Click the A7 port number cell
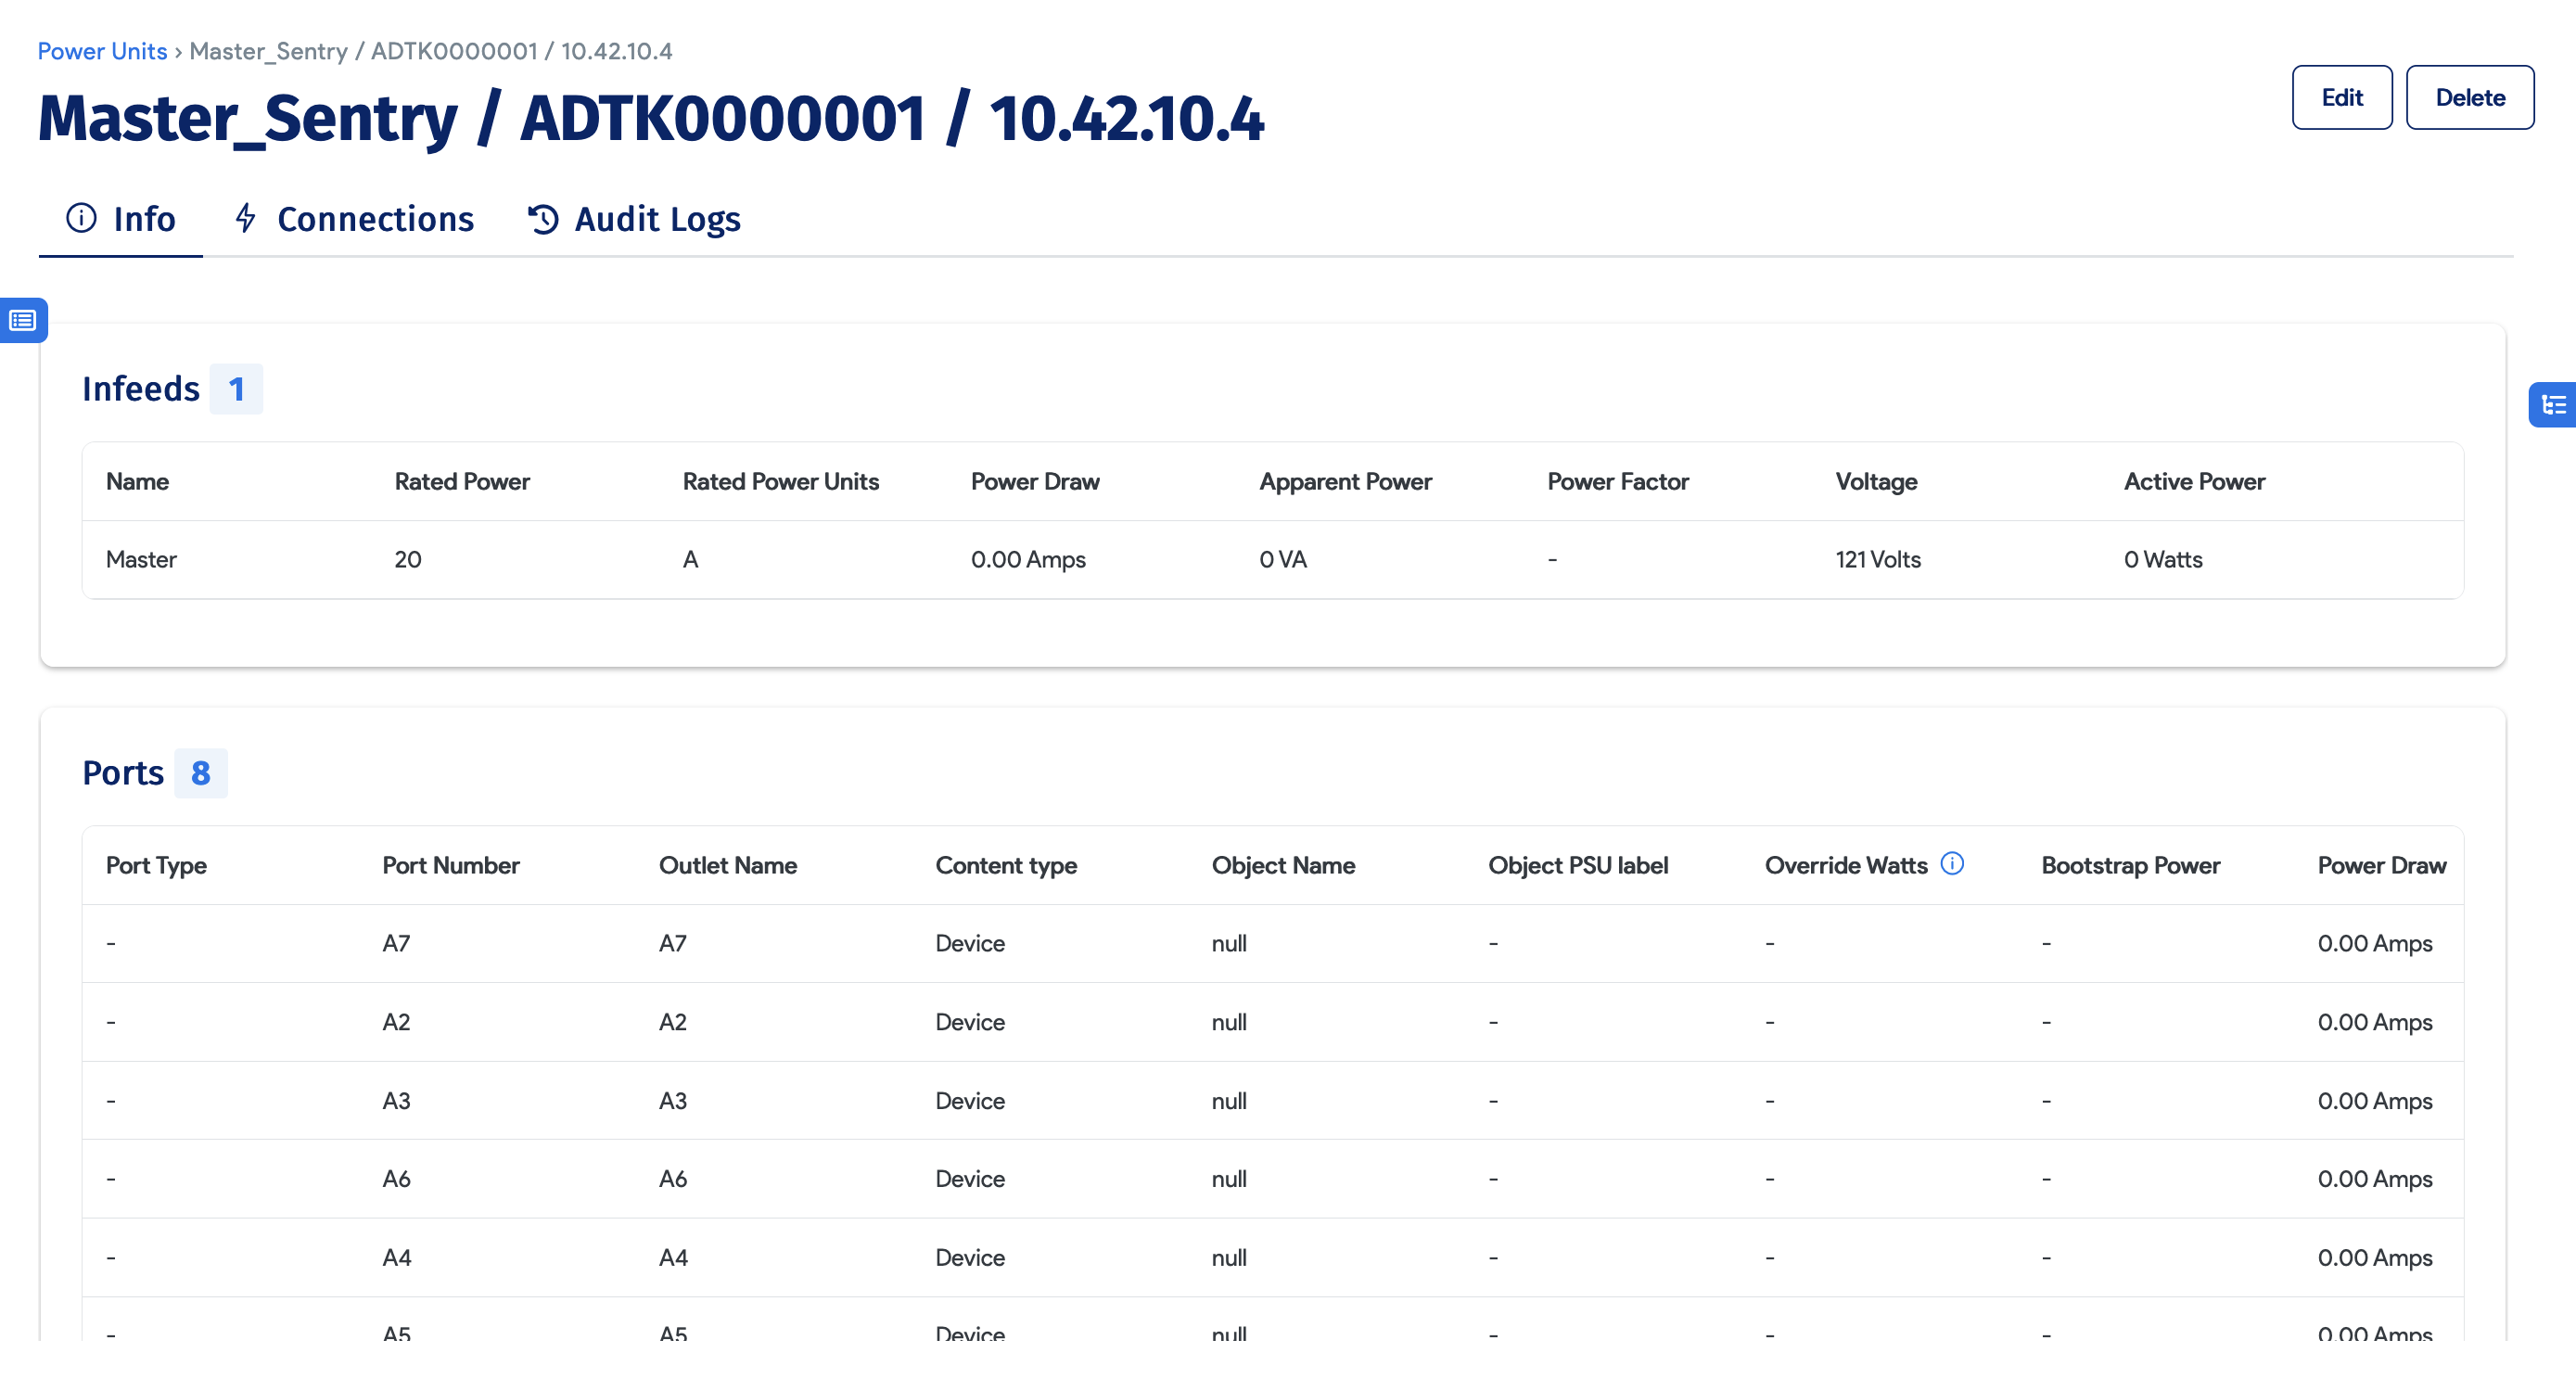Image resolution: width=2576 pixels, height=1391 pixels. click(396, 943)
